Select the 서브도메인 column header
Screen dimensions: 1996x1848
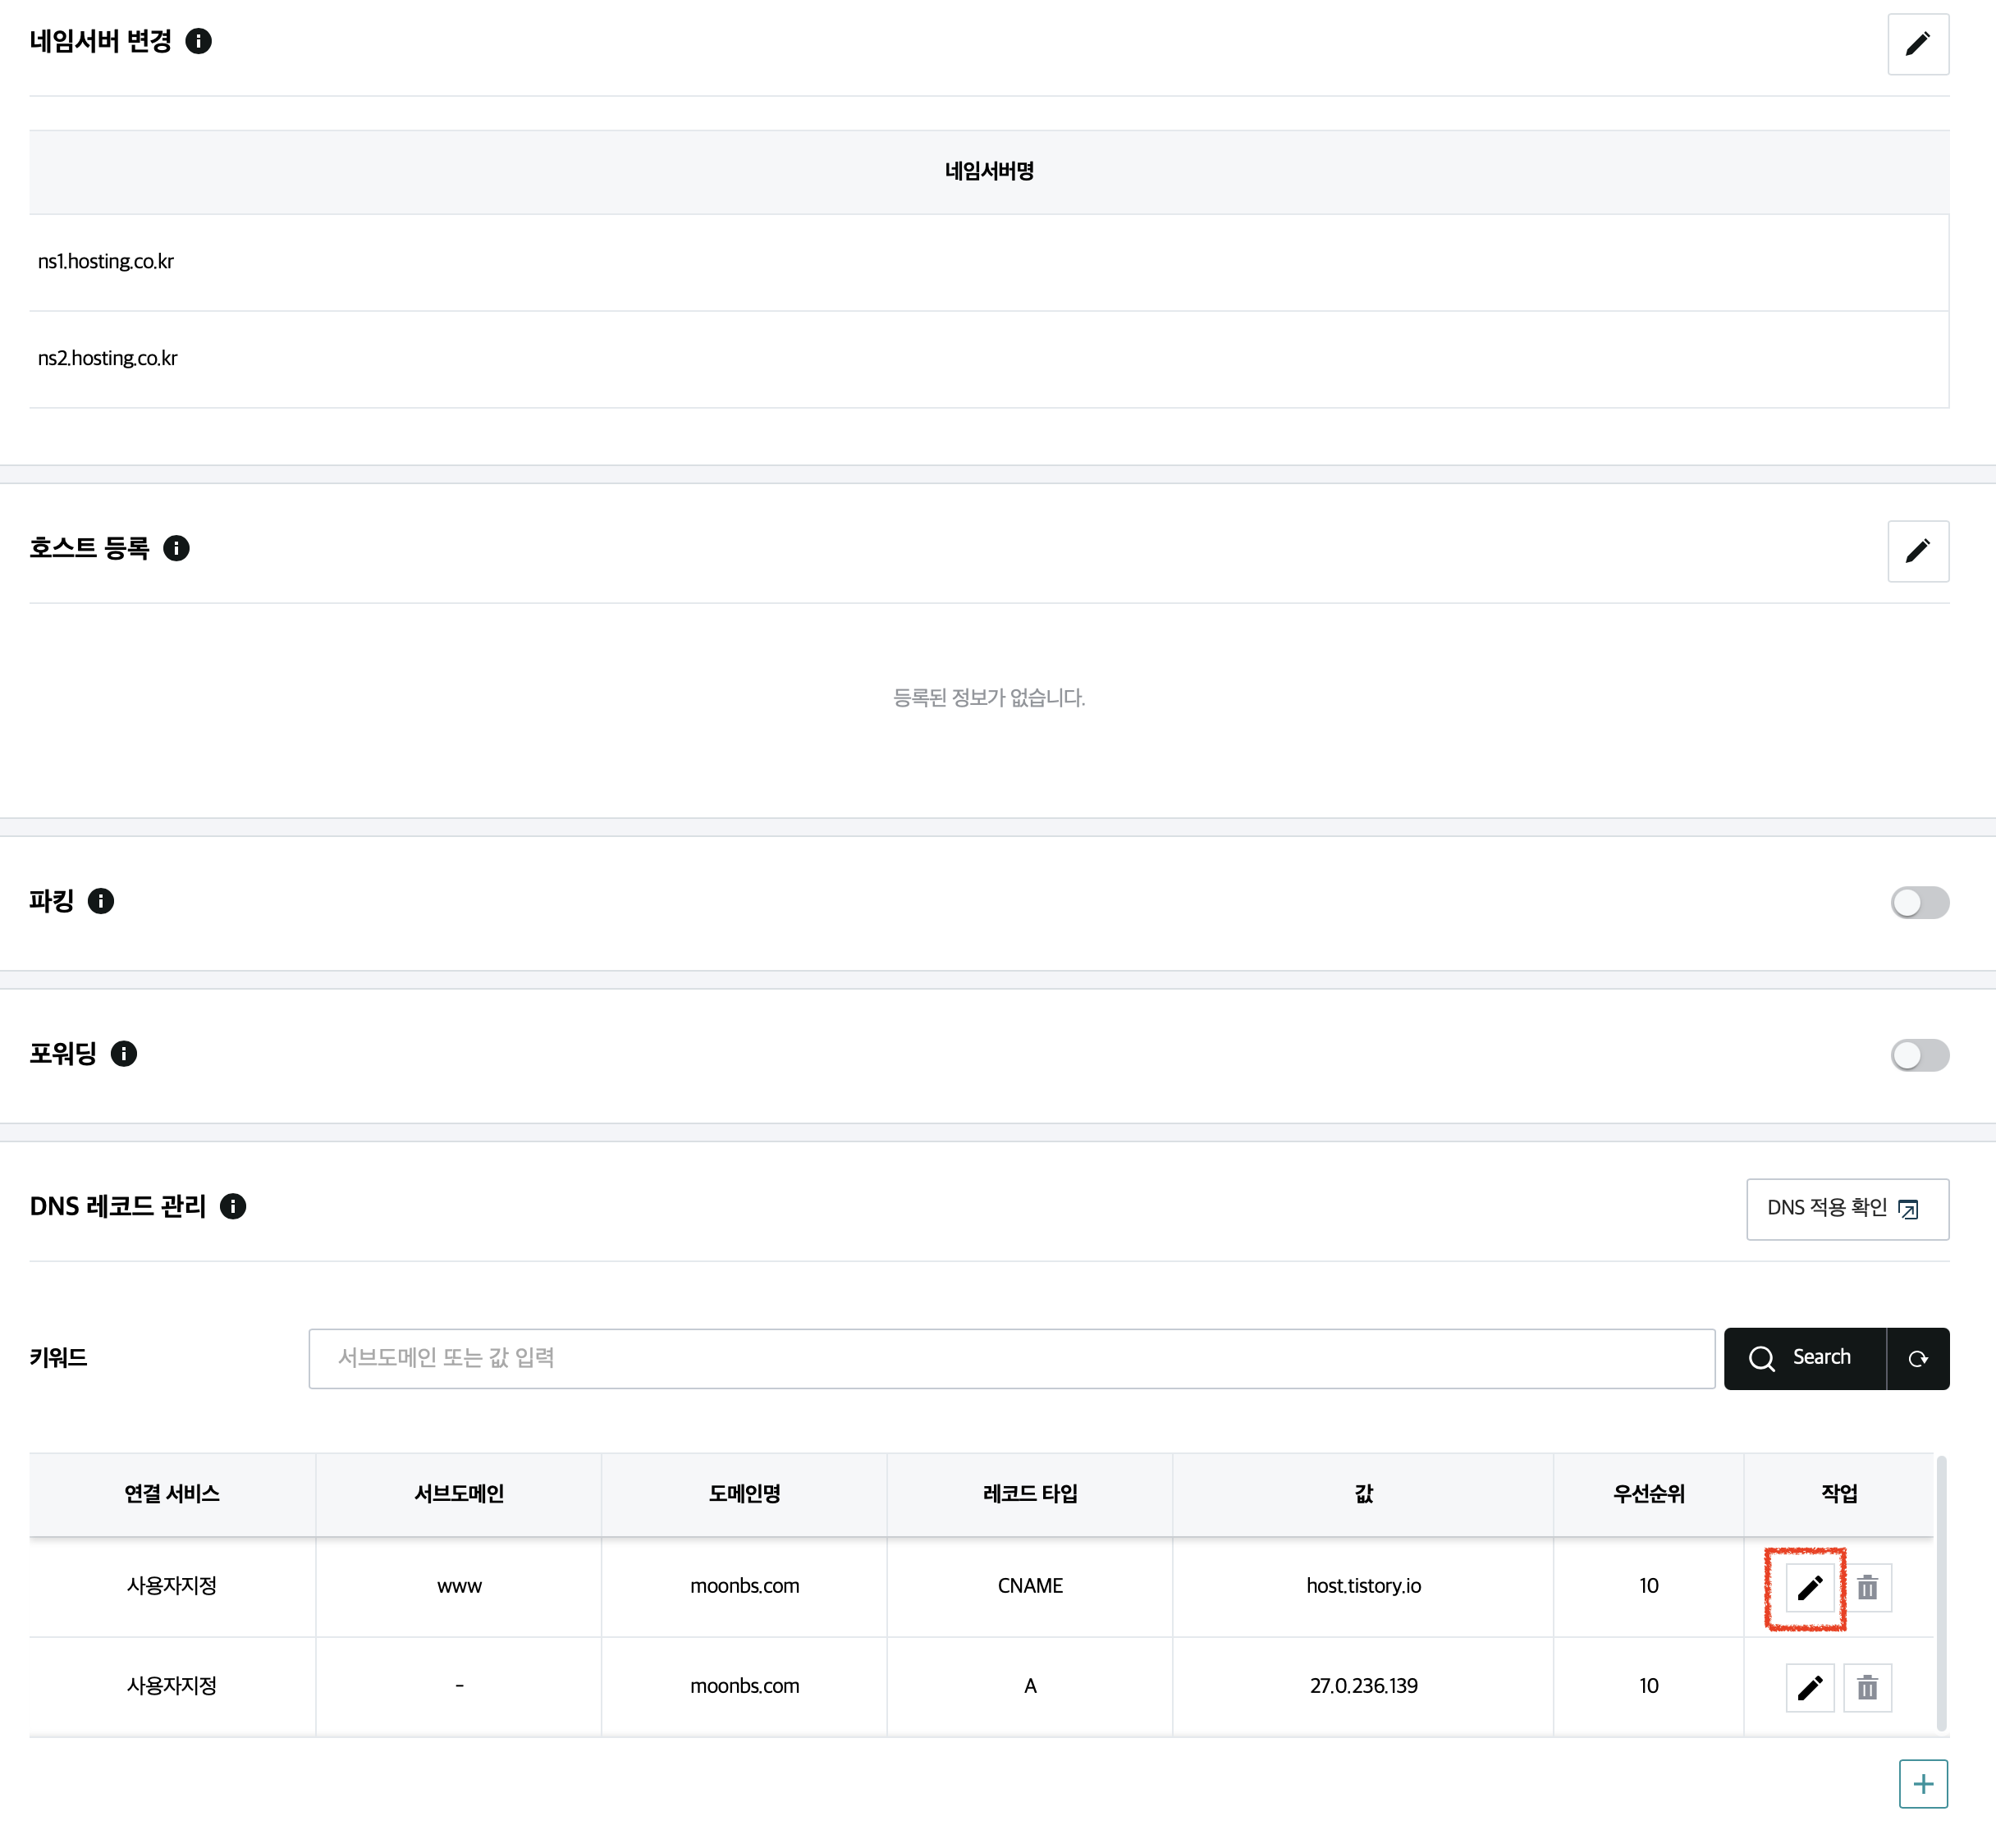pos(459,1494)
